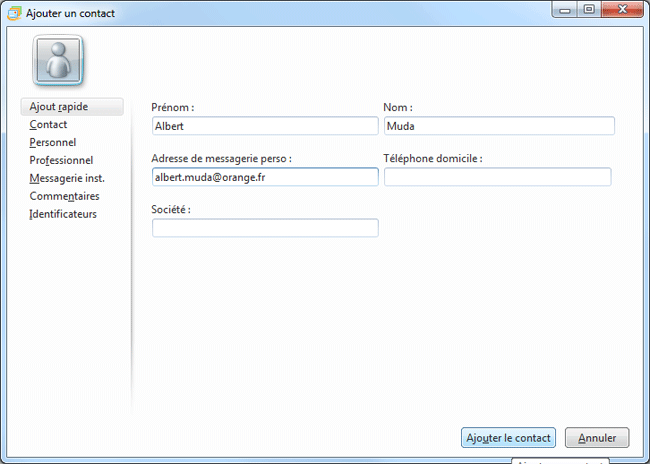The image size is (650, 464).
Task: Maximize the Ajouter un contact window
Action: [x=590, y=10]
